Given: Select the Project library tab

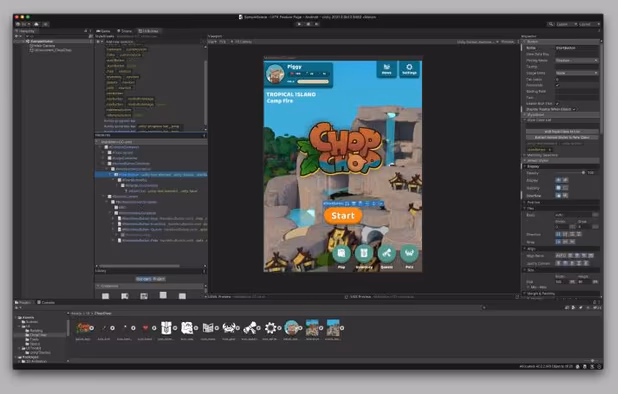Looking at the screenshot, I should [159, 279].
